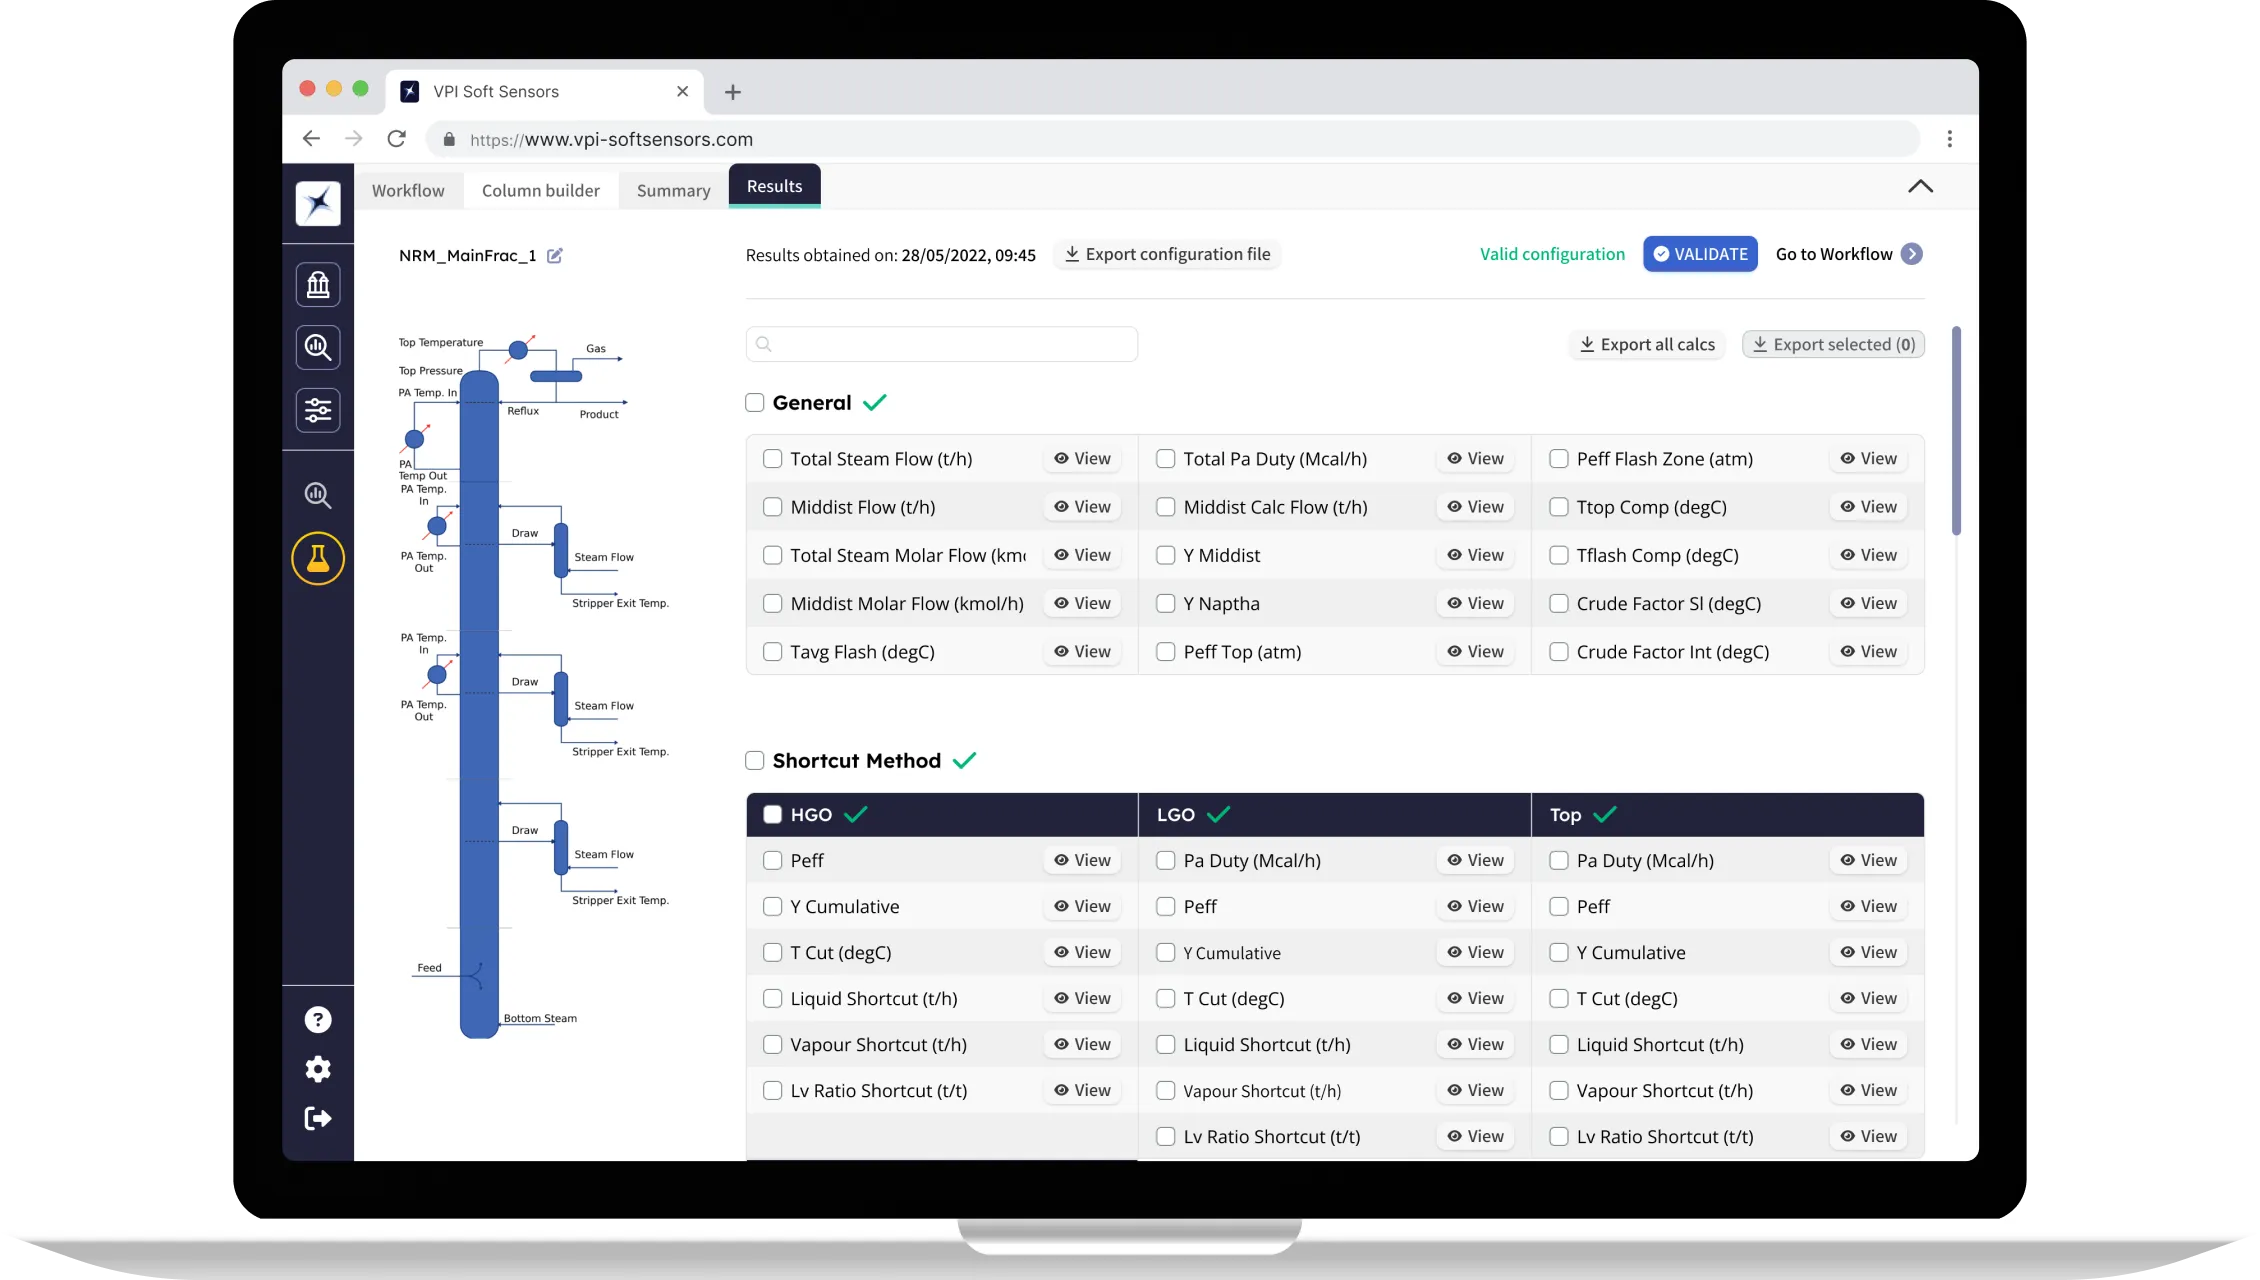
Task: Click the VPI star logo at top left
Action: 318,203
